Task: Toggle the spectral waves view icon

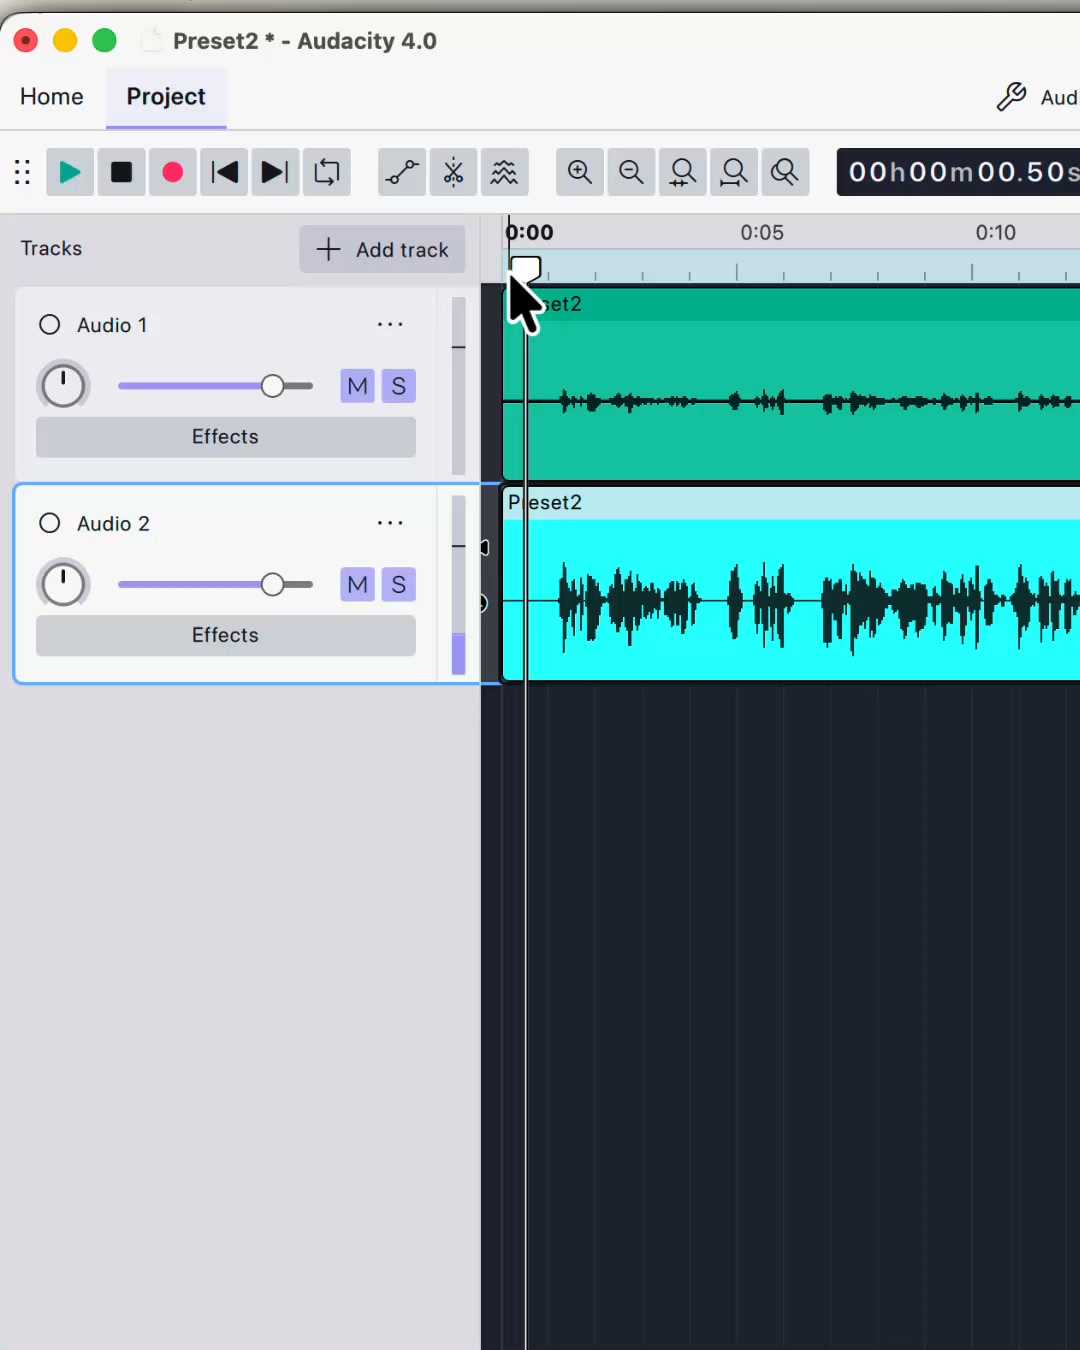Action: (x=505, y=172)
